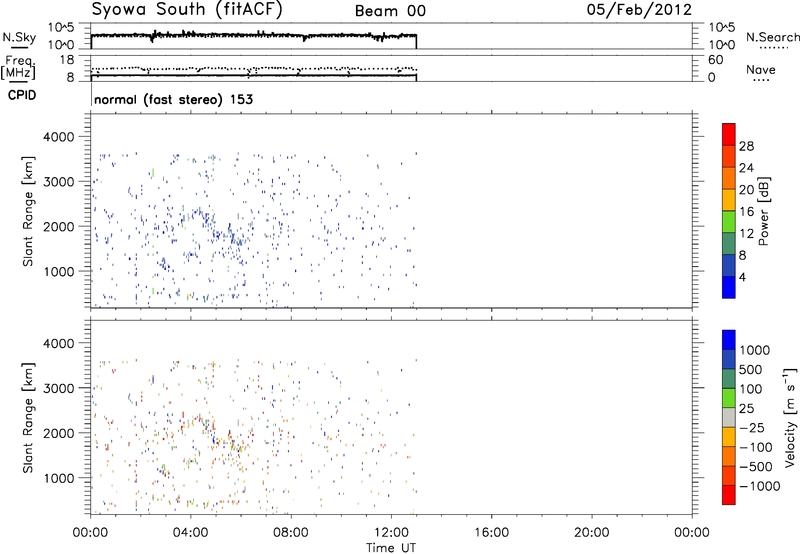Click the 3000 tick in the velocity panel
The height and width of the screenshot is (554, 800).
click(x=59, y=388)
